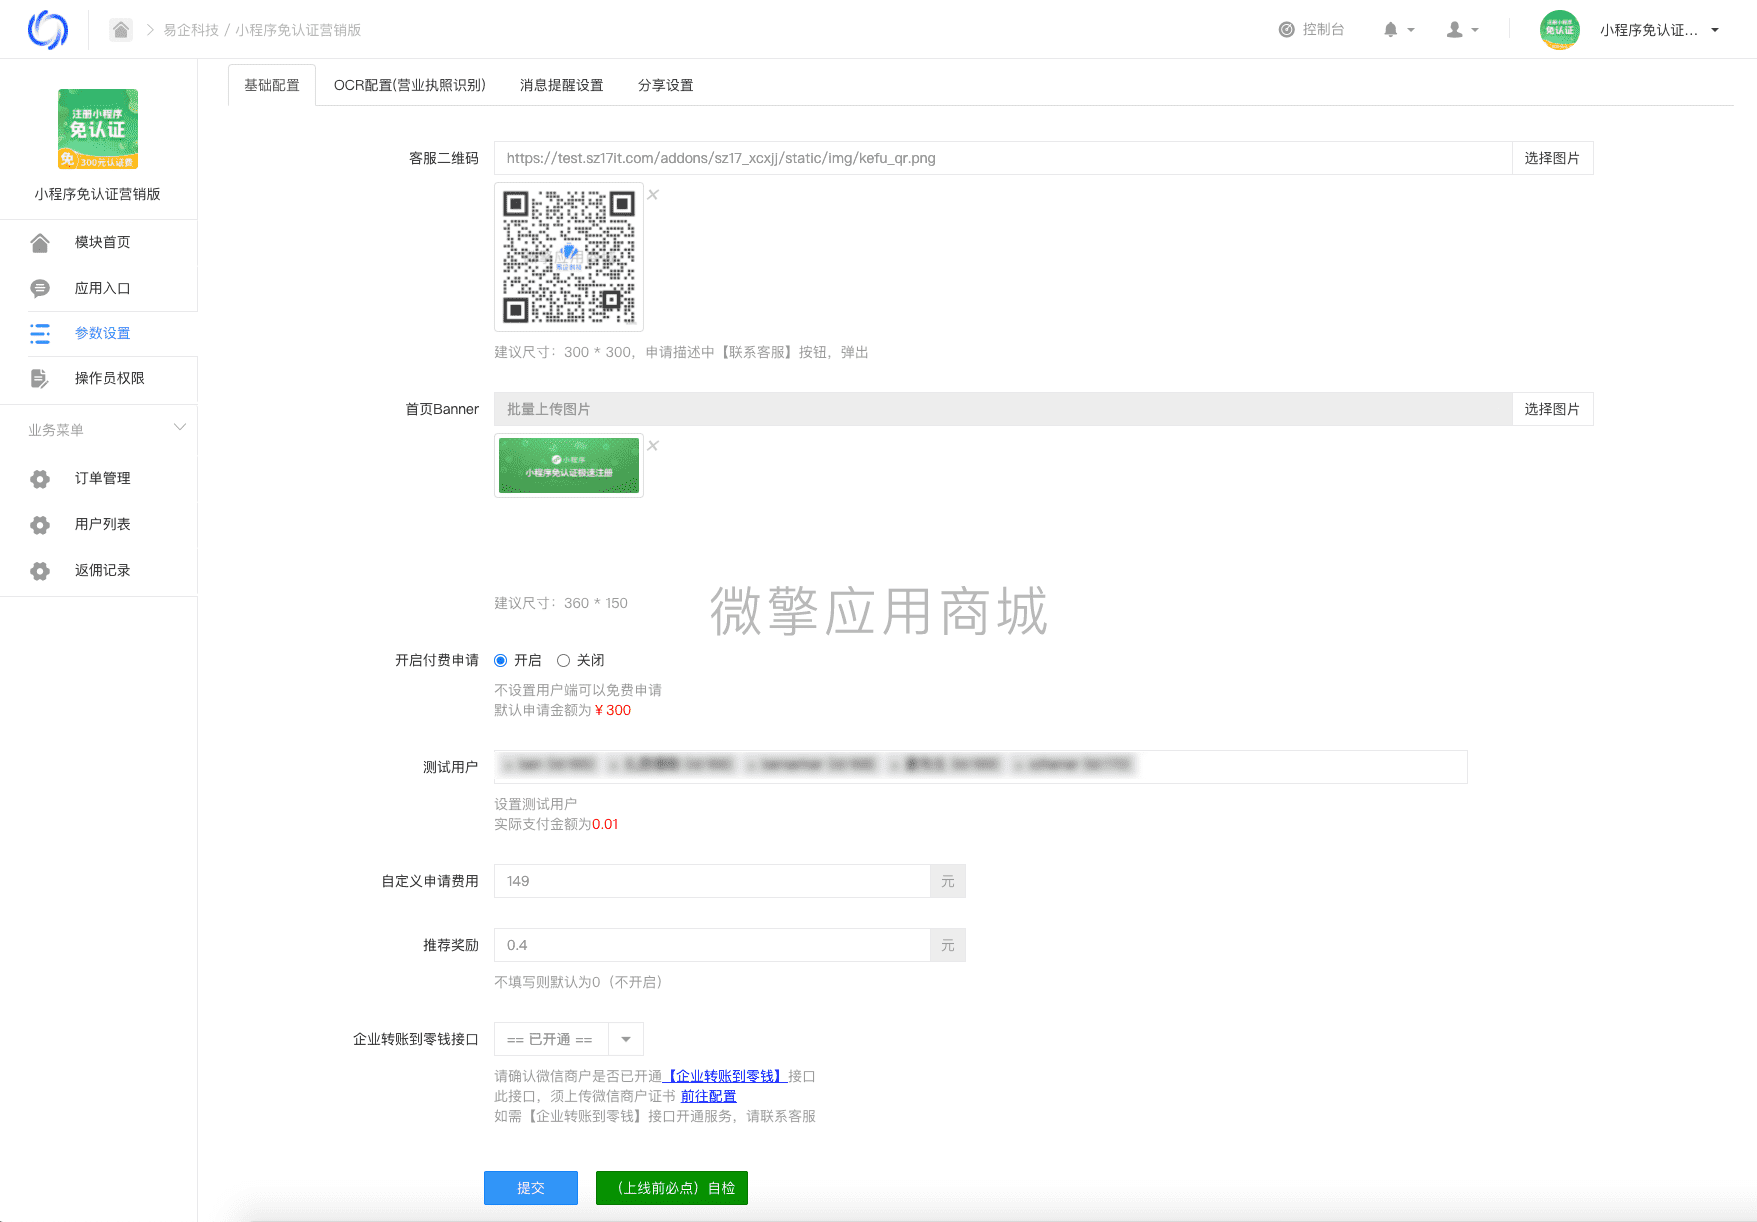Switch to 基础配置 tab
This screenshot has height=1222, width=1757.
[x=272, y=85]
